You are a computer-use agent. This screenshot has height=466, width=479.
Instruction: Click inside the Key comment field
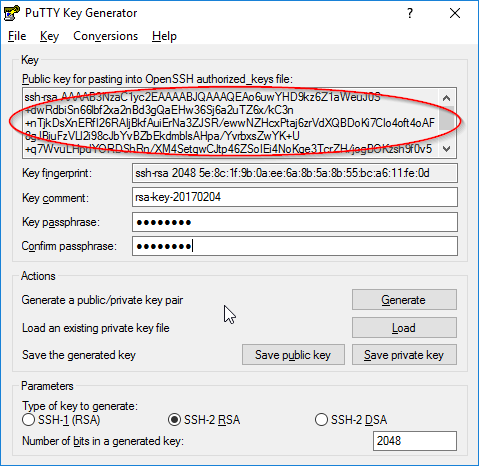(295, 197)
